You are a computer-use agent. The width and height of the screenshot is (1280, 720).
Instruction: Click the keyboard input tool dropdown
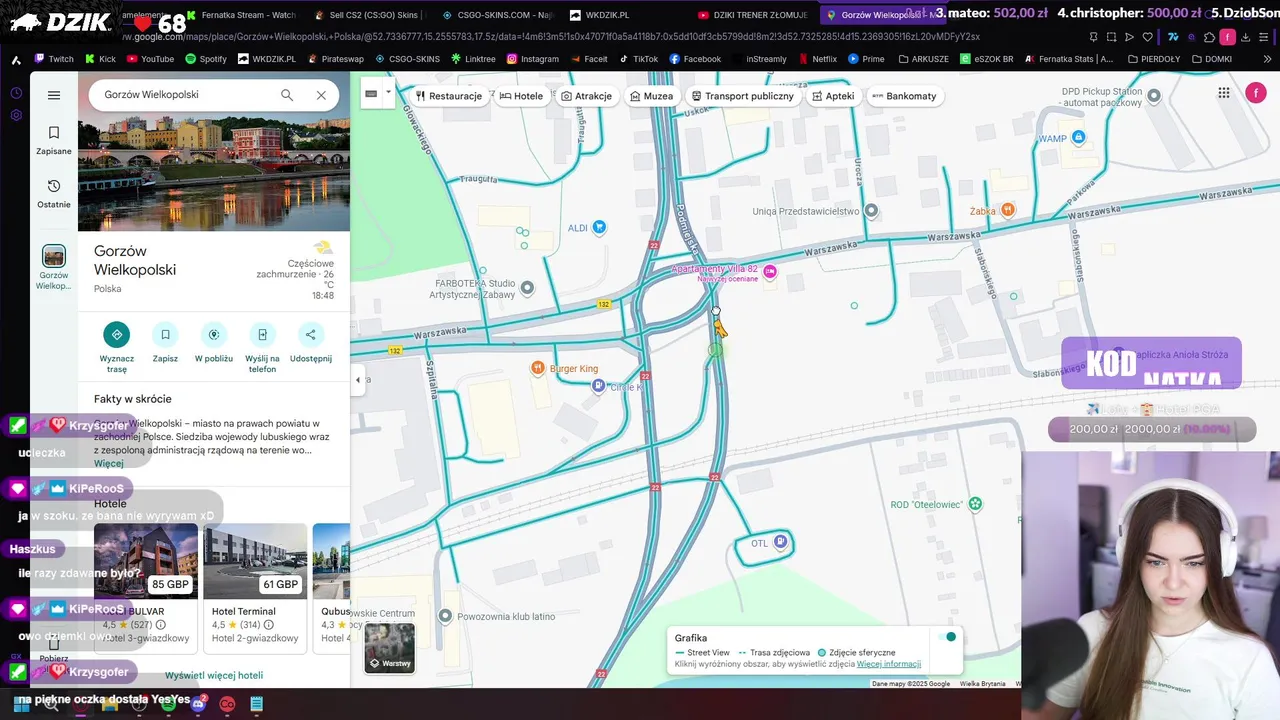[386, 93]
